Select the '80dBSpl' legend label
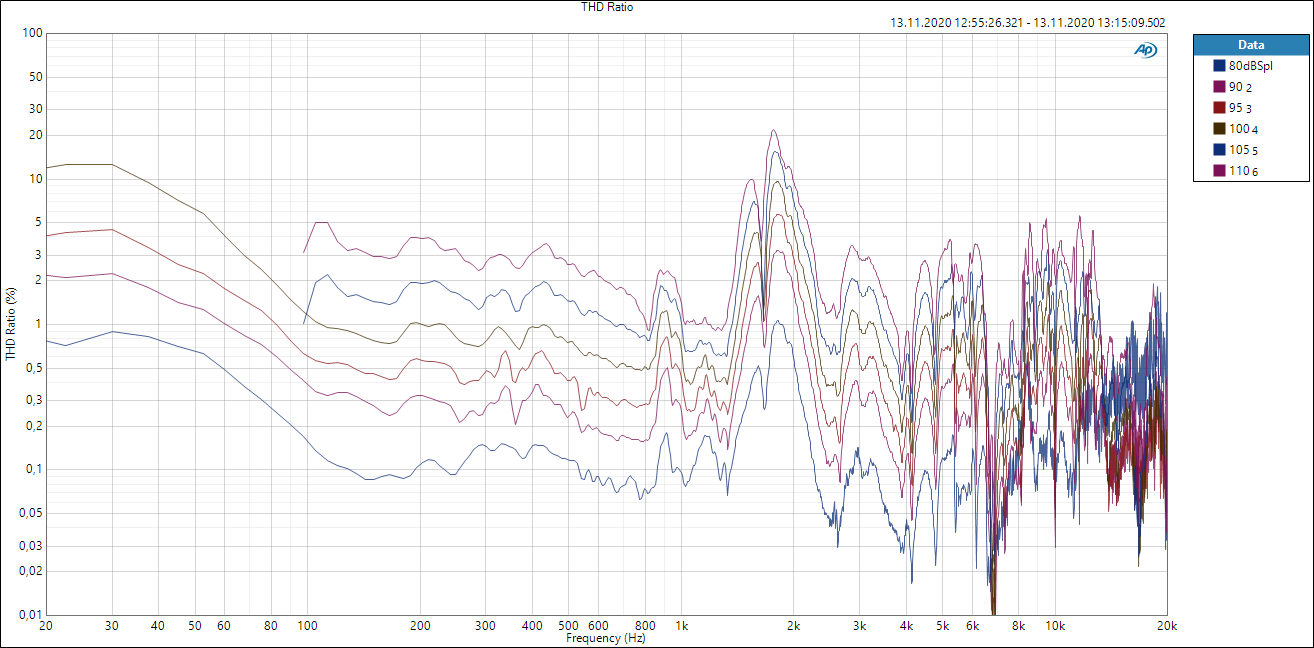1314x648 pixels. 1250,66
